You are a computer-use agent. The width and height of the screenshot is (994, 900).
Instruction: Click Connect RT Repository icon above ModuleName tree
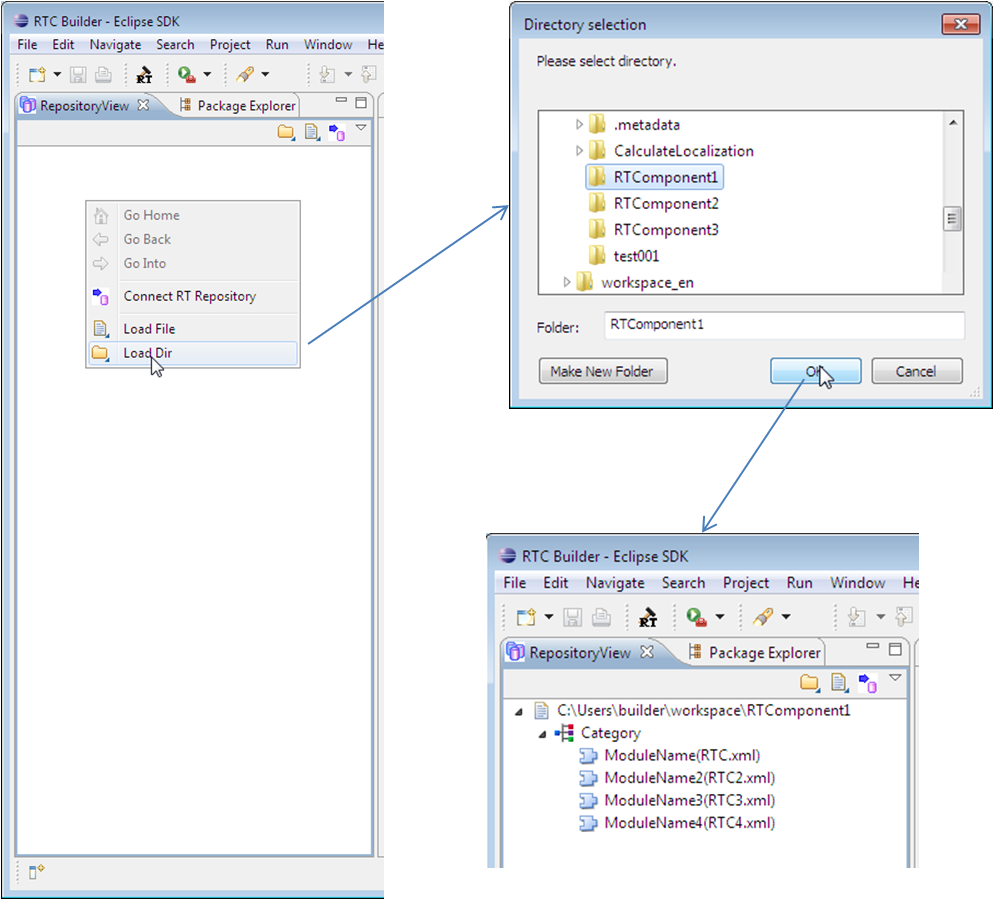pyautogui.click(x=868, y=683)
